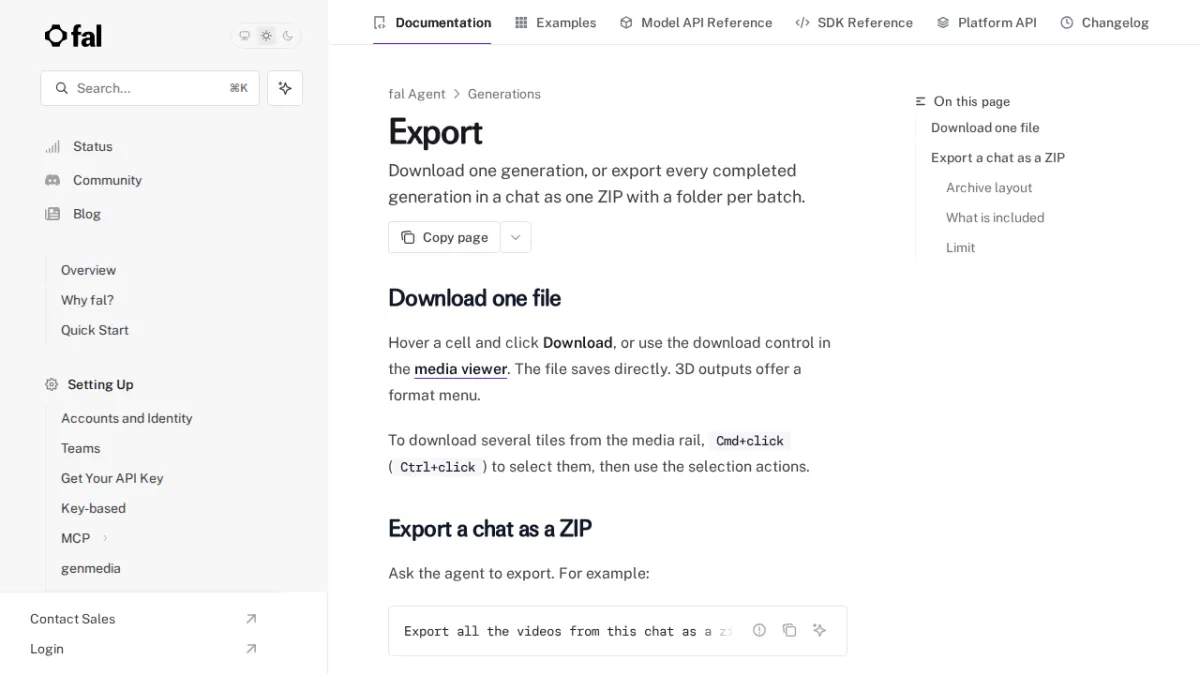Screen dimensions: 1200x675
Task: Ask AI about the code snippet
Action: (819, 630)
